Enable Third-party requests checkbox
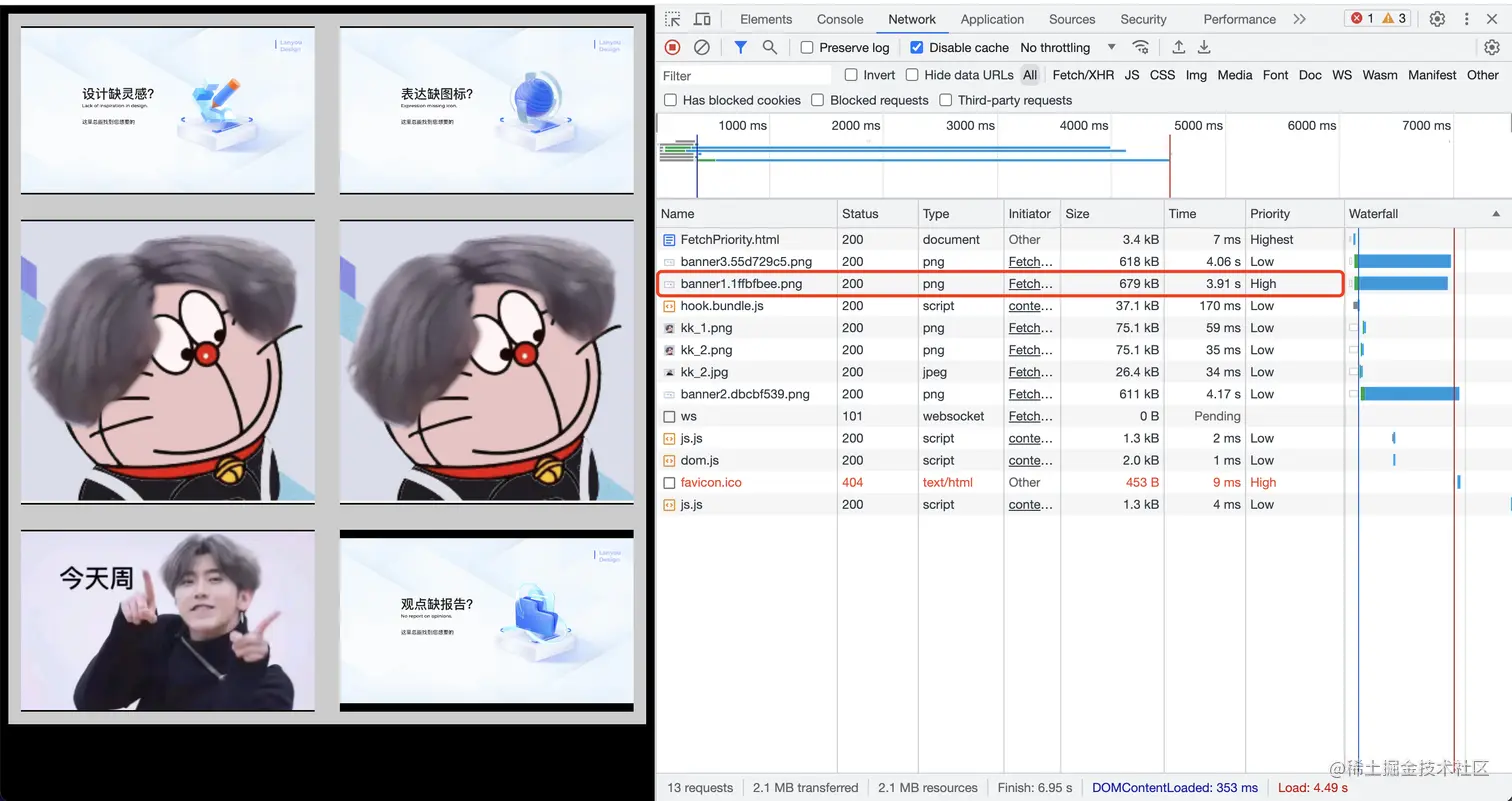Image resolution: width=1512 pixels, height=801 pixels. coord(946,100)
